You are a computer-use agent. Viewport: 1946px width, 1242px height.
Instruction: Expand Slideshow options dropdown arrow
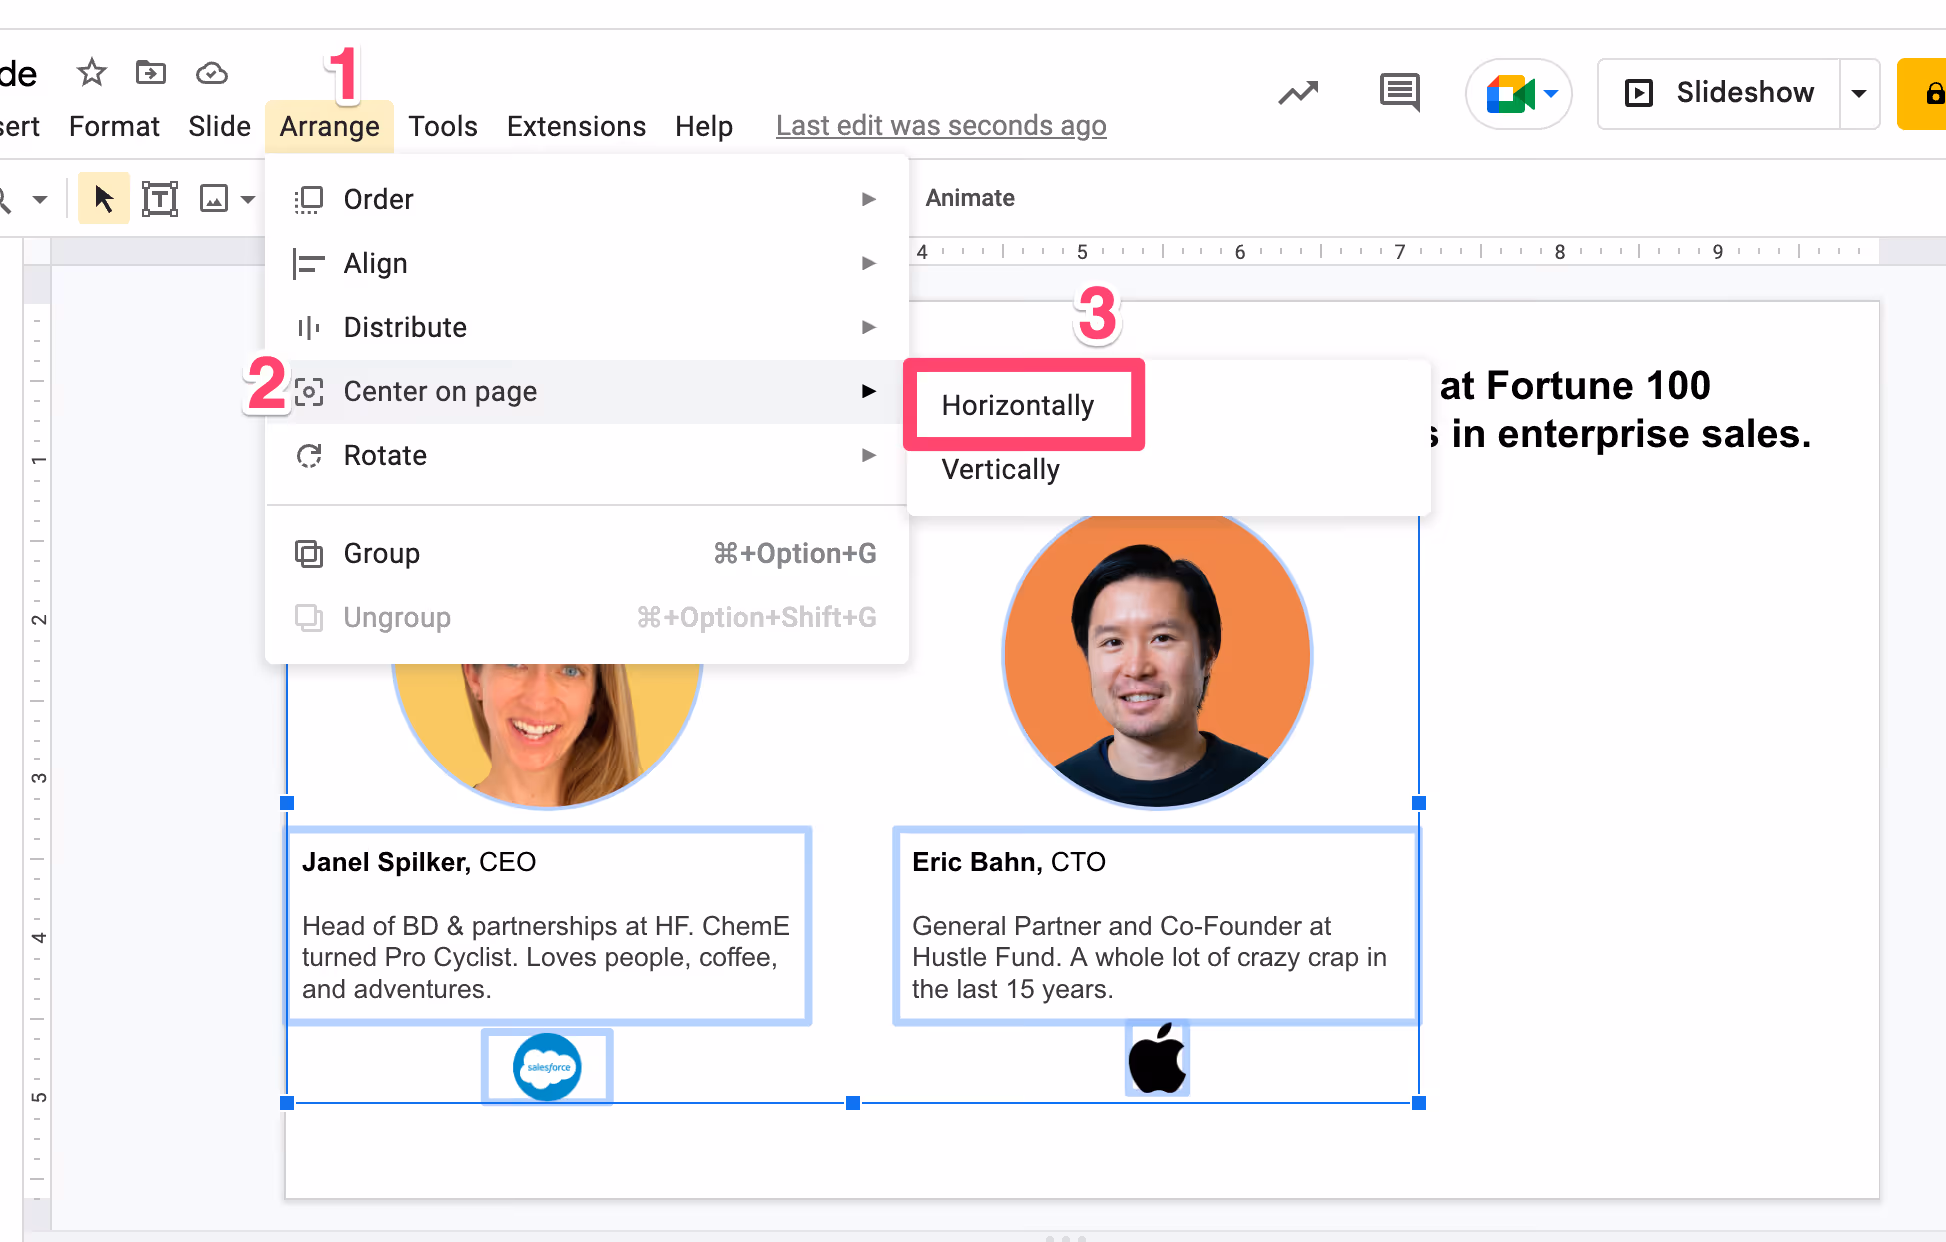coord(1859,94)
